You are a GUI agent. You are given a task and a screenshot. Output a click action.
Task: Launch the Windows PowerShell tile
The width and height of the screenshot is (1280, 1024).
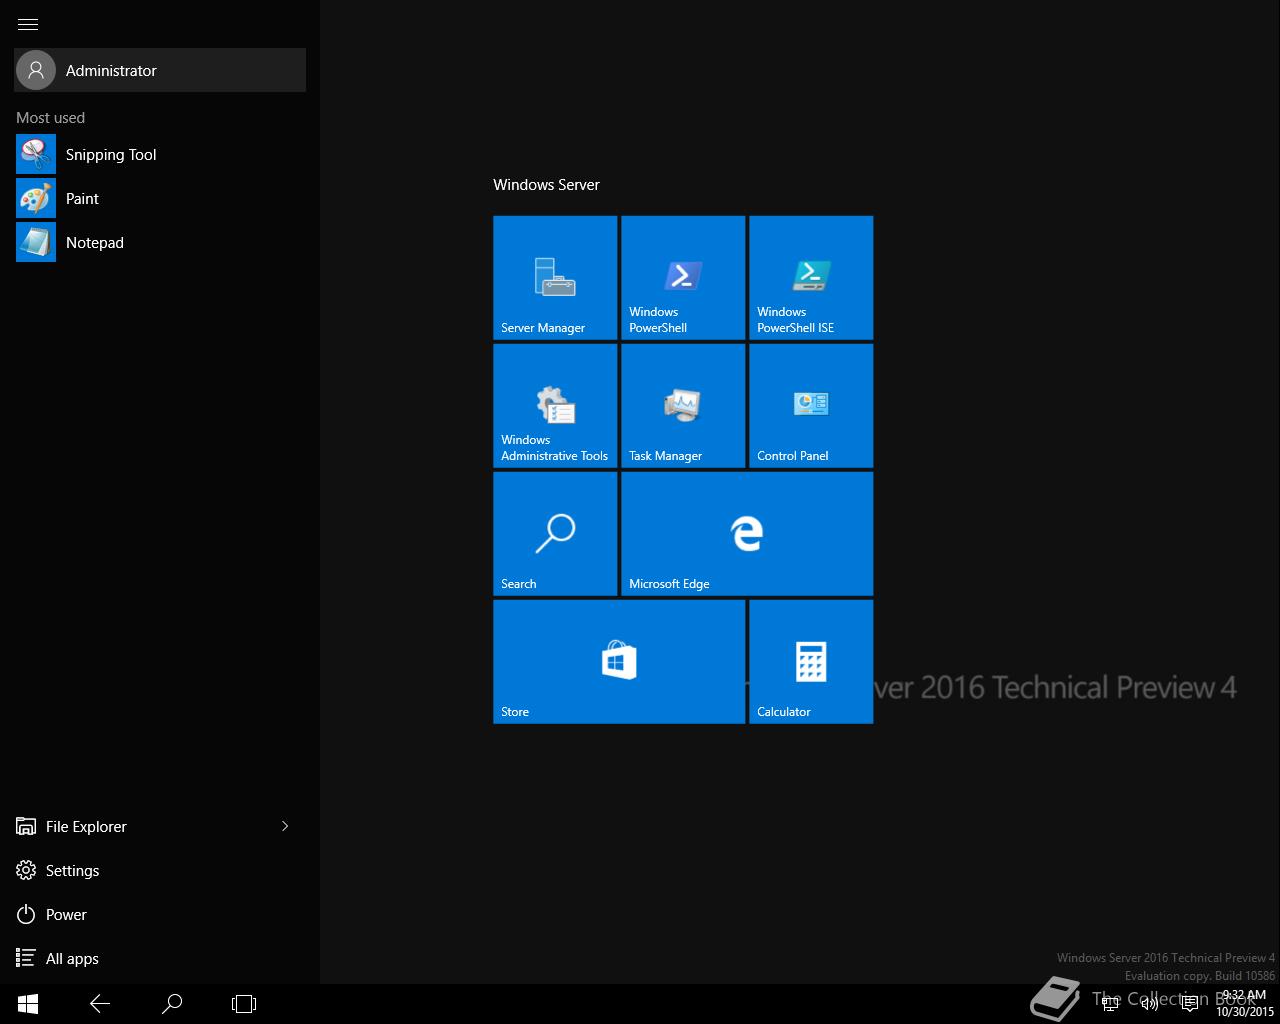point(683,277)
